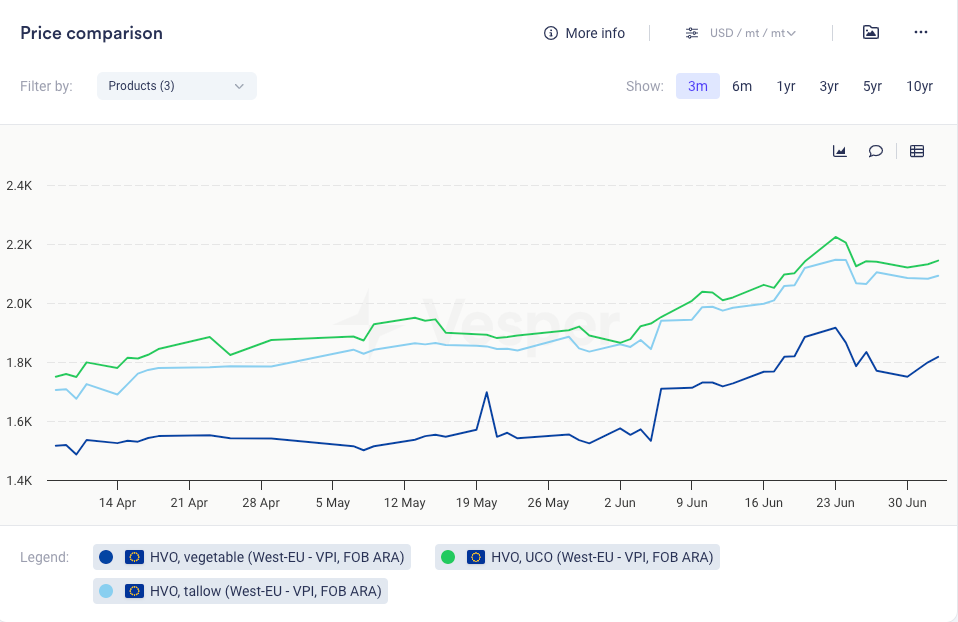The image size is (958, 622).
Task: Open the comments speech bubble icon
Action: point(876,151)
